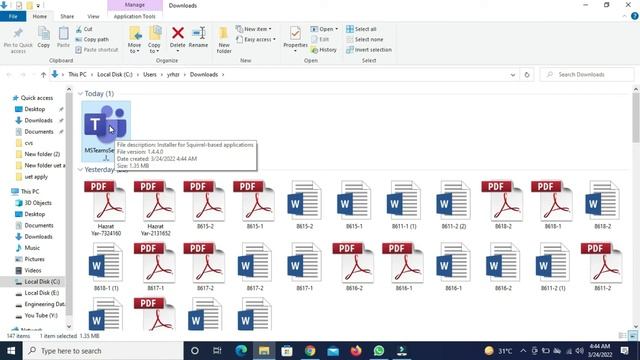The image size is (640, 360).
Task: Collapse the Today (1) group
Action: tap(80, 94)
